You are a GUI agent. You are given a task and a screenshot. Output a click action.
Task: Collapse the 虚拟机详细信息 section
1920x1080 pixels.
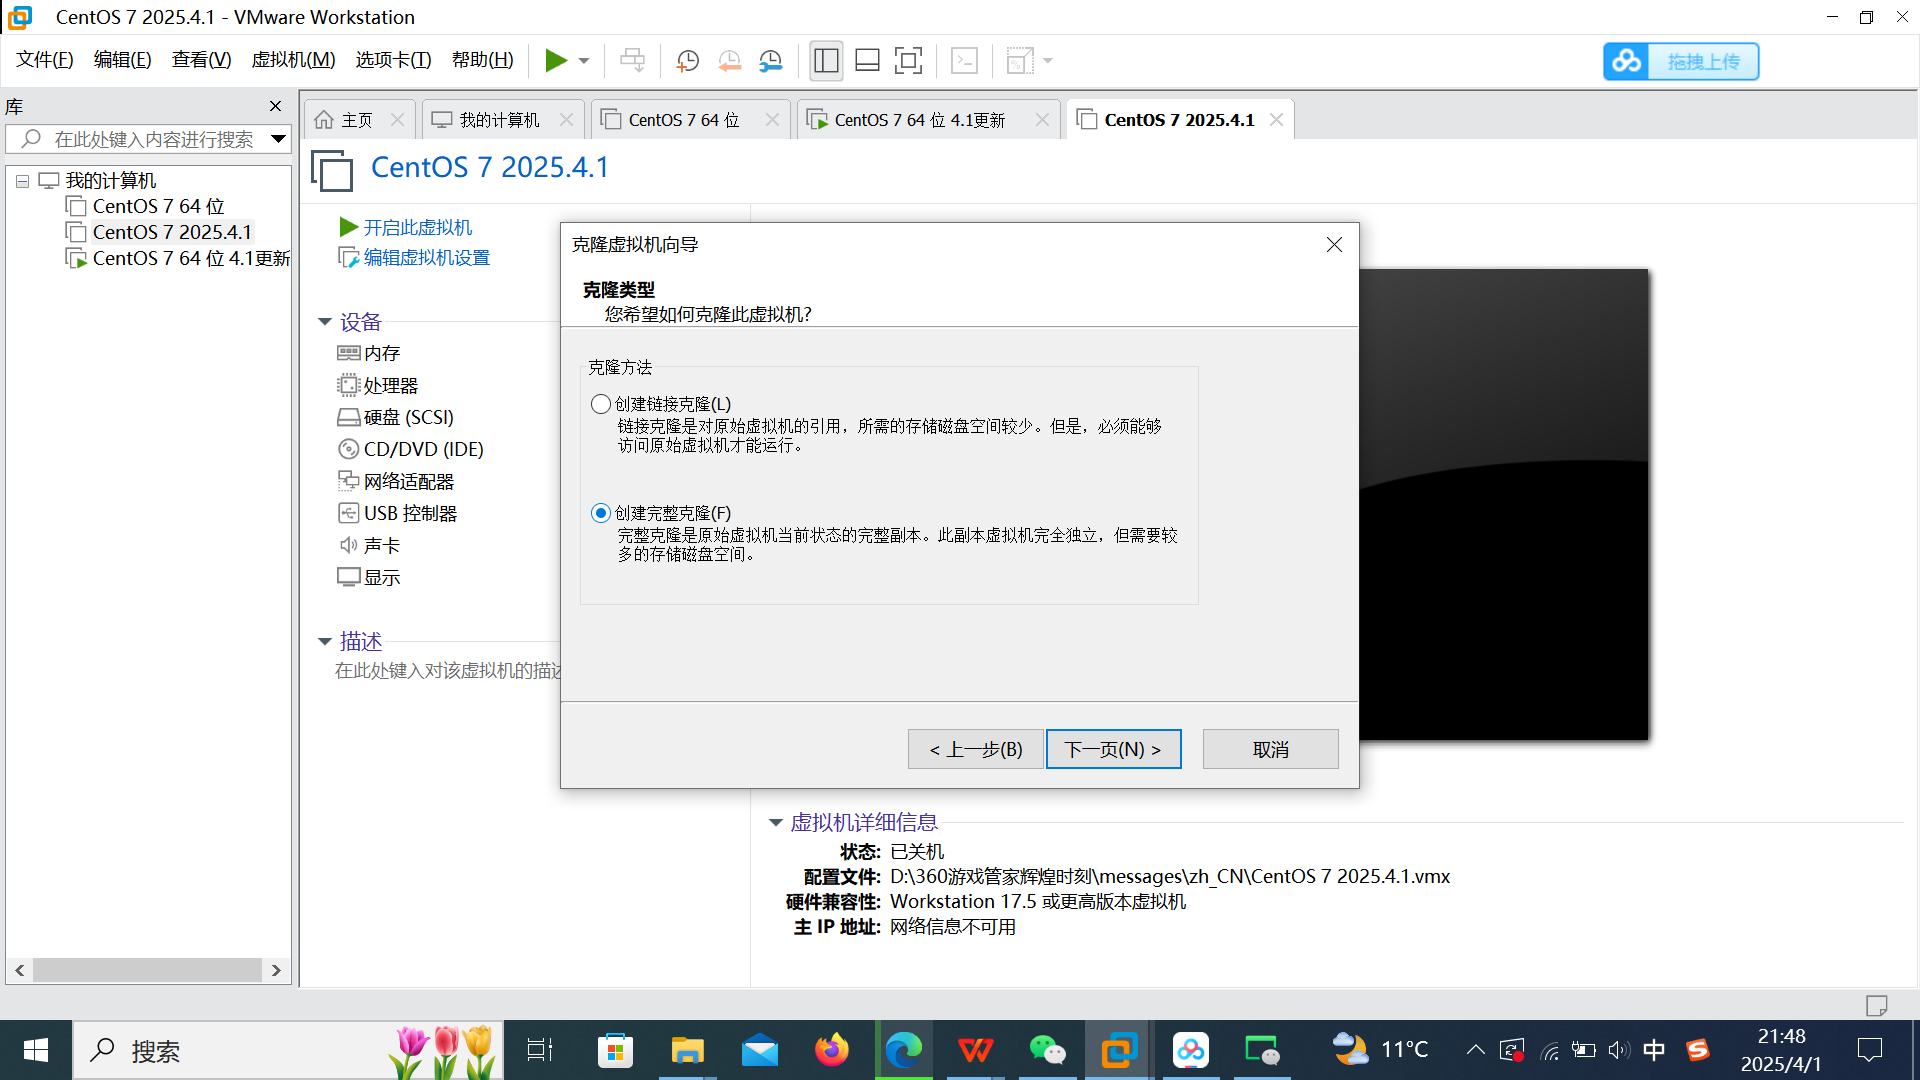click(775, 822)
